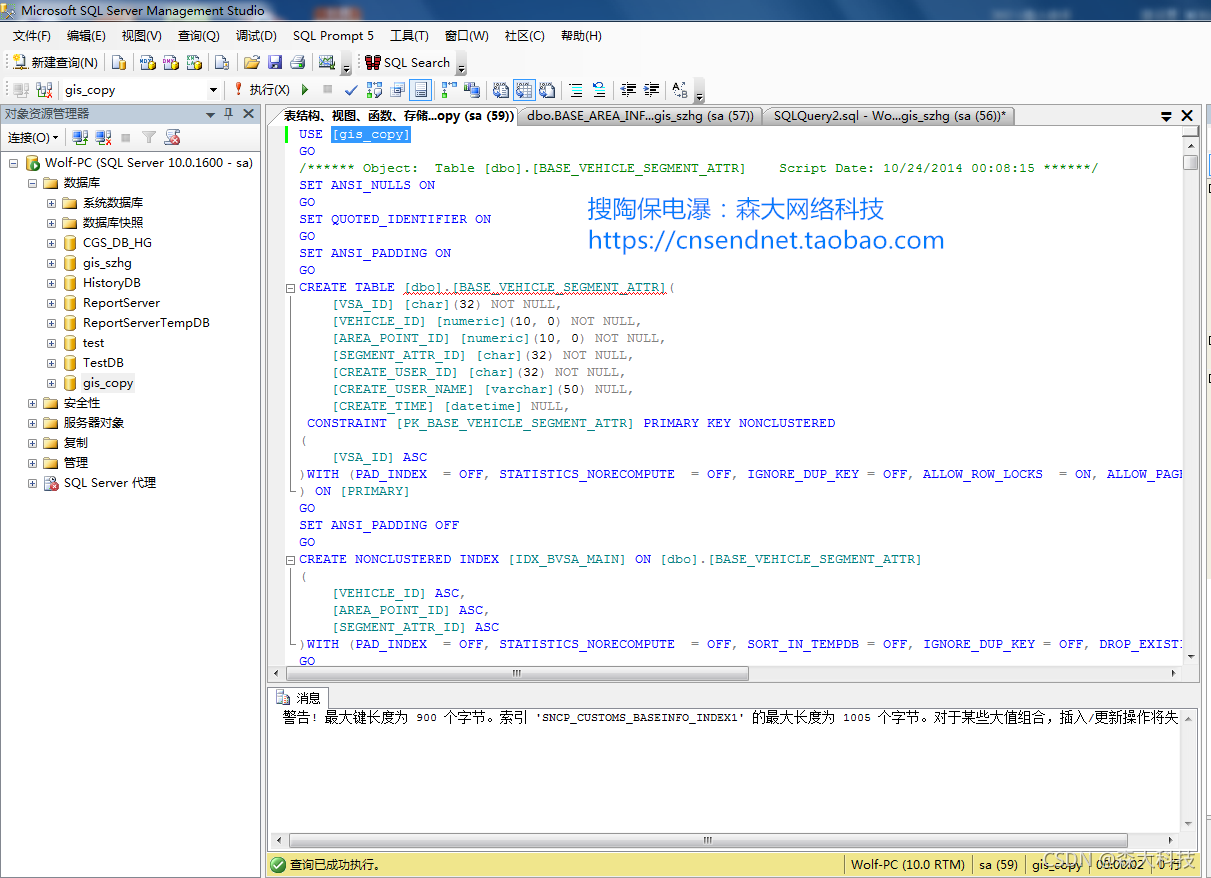Expand the CGS_DB_HG database
Image resolution: width=1211 pixels, height=878 pixels.
(51, 243)
